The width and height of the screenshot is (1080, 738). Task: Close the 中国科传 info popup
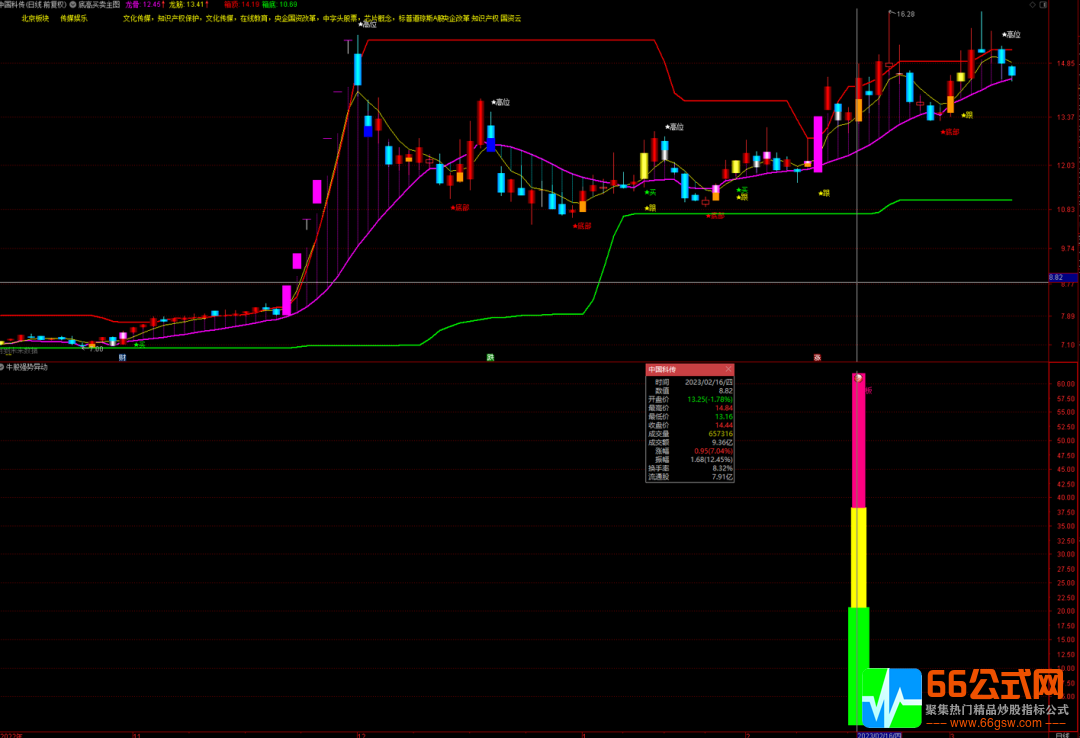(728, 369)
